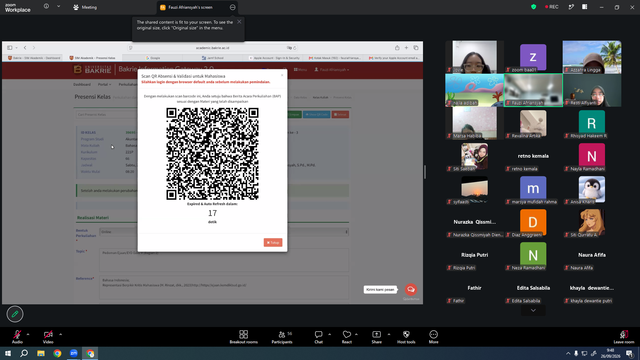The width and height of the screenshot is (640, 360).
Task: Open the React emoji menu
Action: click(347, 337)
